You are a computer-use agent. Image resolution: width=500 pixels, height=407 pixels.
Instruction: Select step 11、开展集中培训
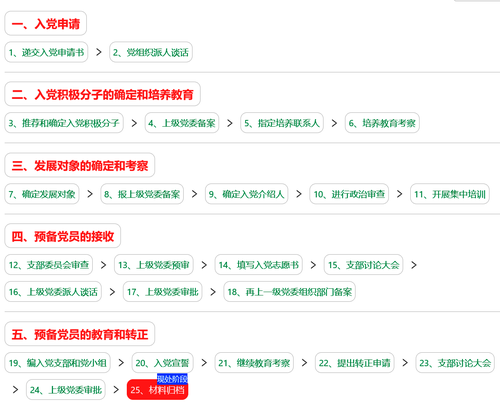pyautogui.click(x=450, y=194)
